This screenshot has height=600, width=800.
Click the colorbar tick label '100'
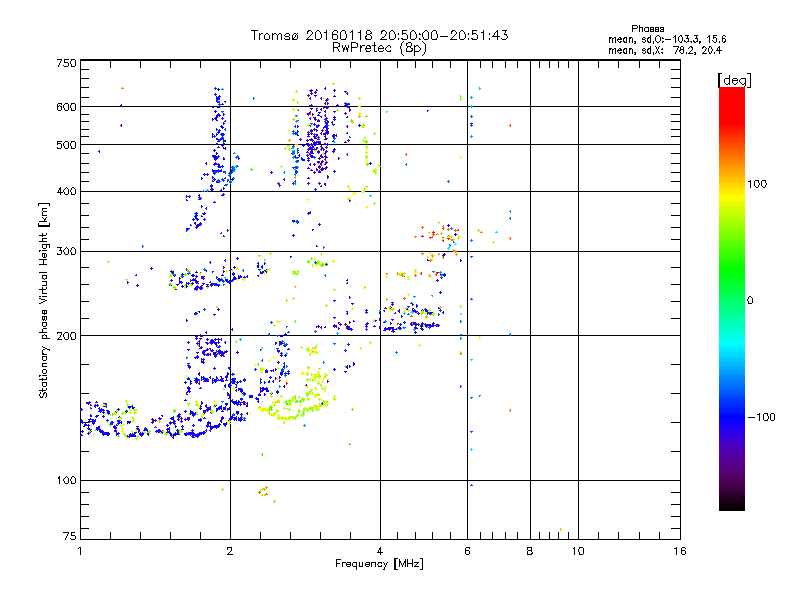point(757,184)
